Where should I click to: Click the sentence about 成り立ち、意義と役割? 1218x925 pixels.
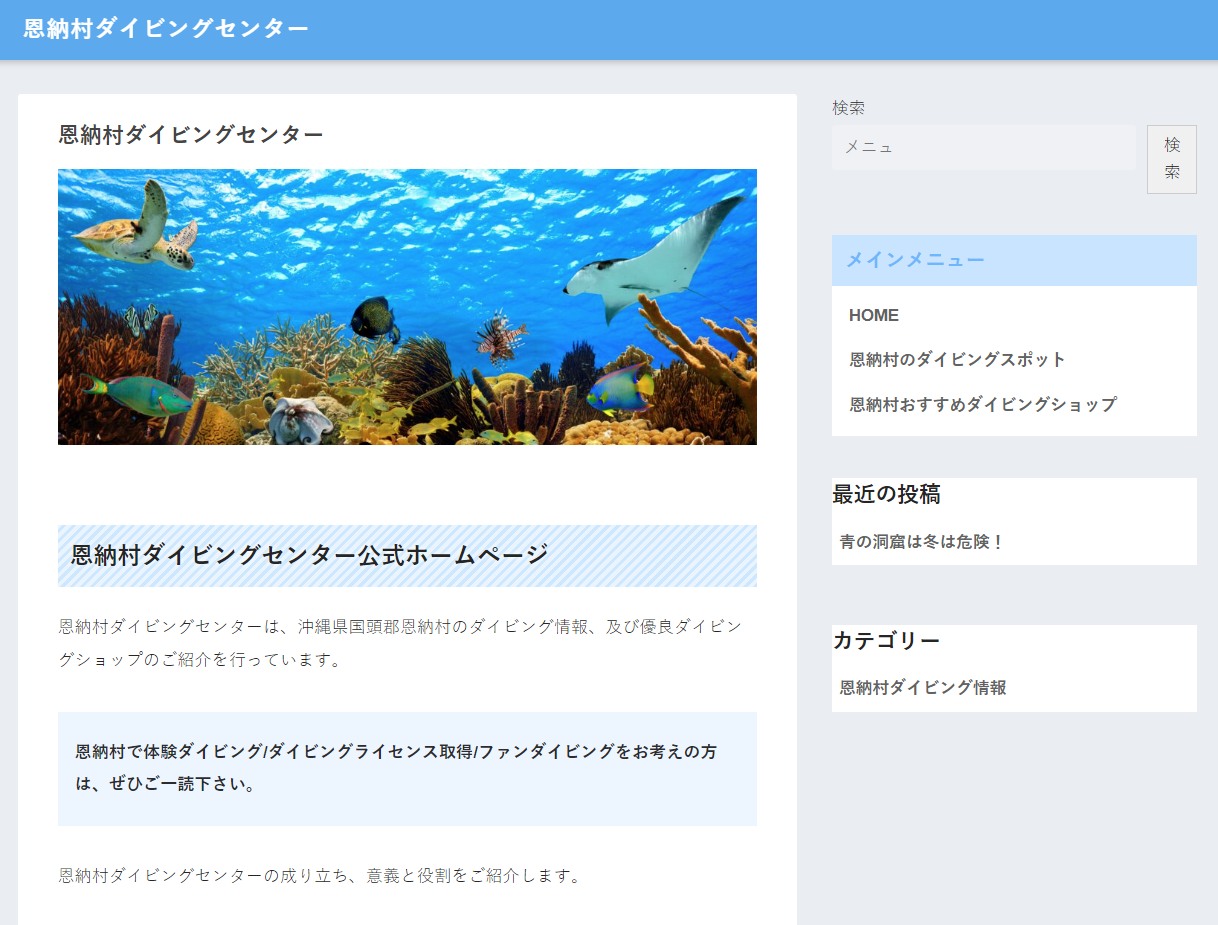click(x=320, y=876)
